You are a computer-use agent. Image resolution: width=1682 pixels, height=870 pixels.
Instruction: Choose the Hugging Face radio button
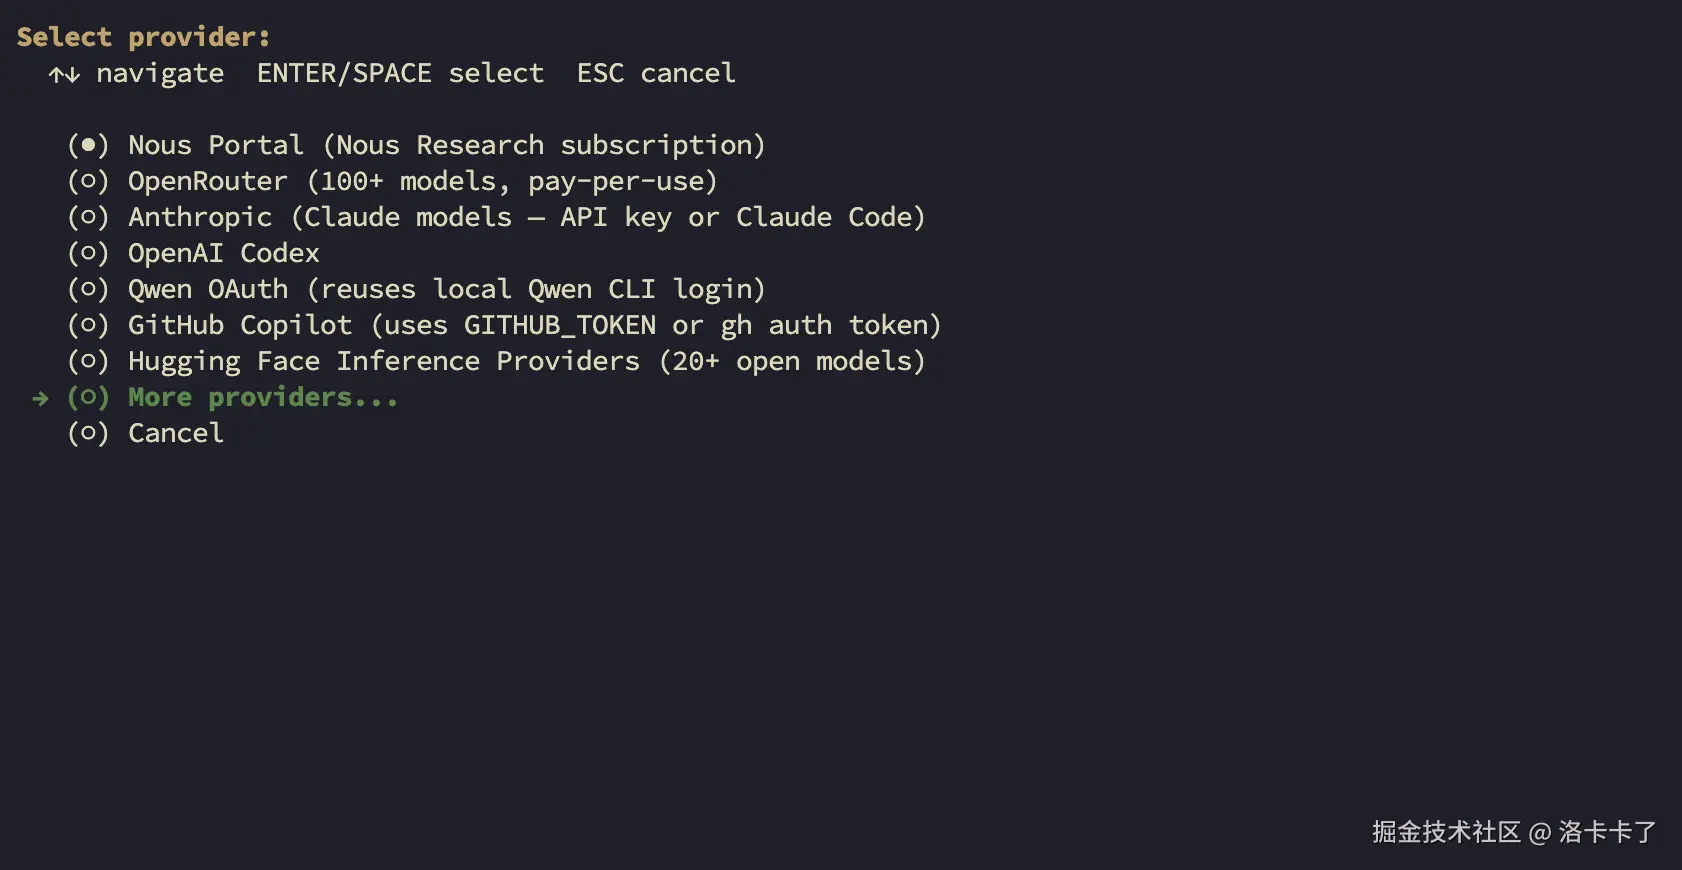88,362
